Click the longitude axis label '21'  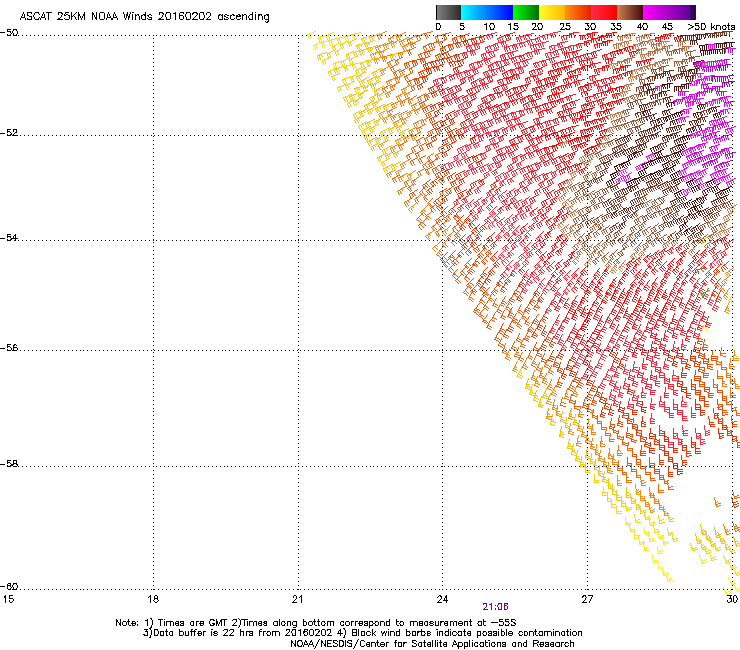(x=297, y=599)
